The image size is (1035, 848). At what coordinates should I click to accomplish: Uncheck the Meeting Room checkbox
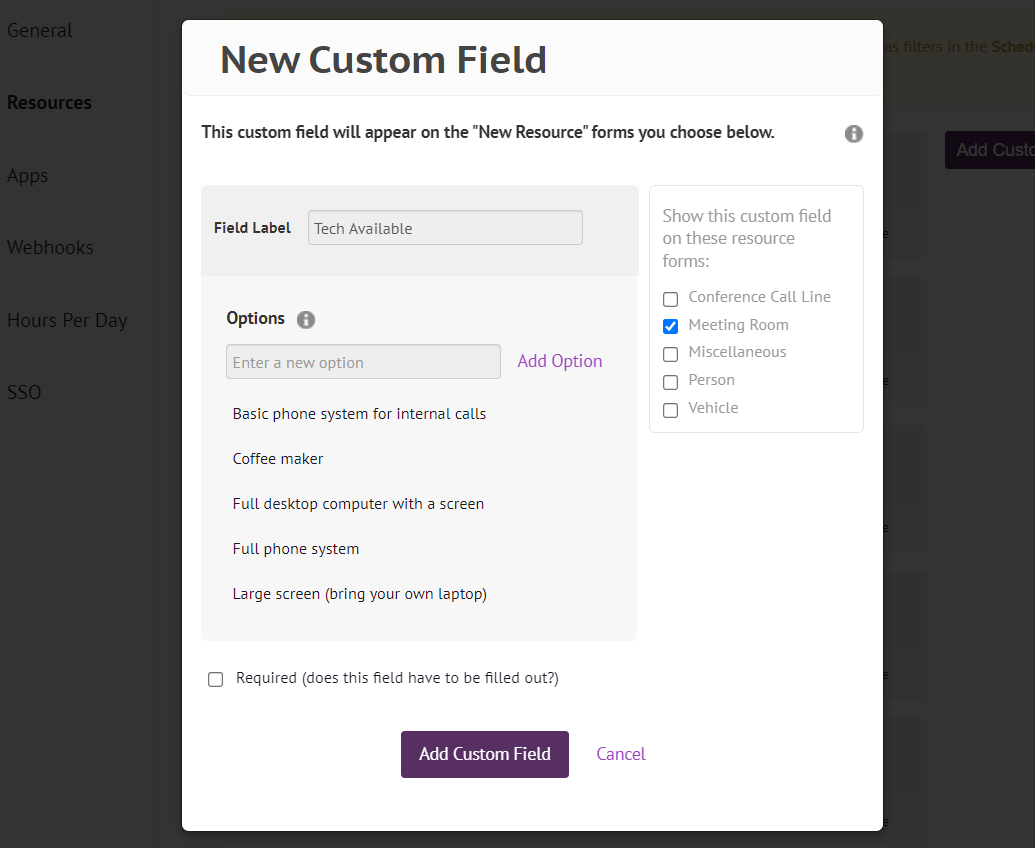click(670, 326)
